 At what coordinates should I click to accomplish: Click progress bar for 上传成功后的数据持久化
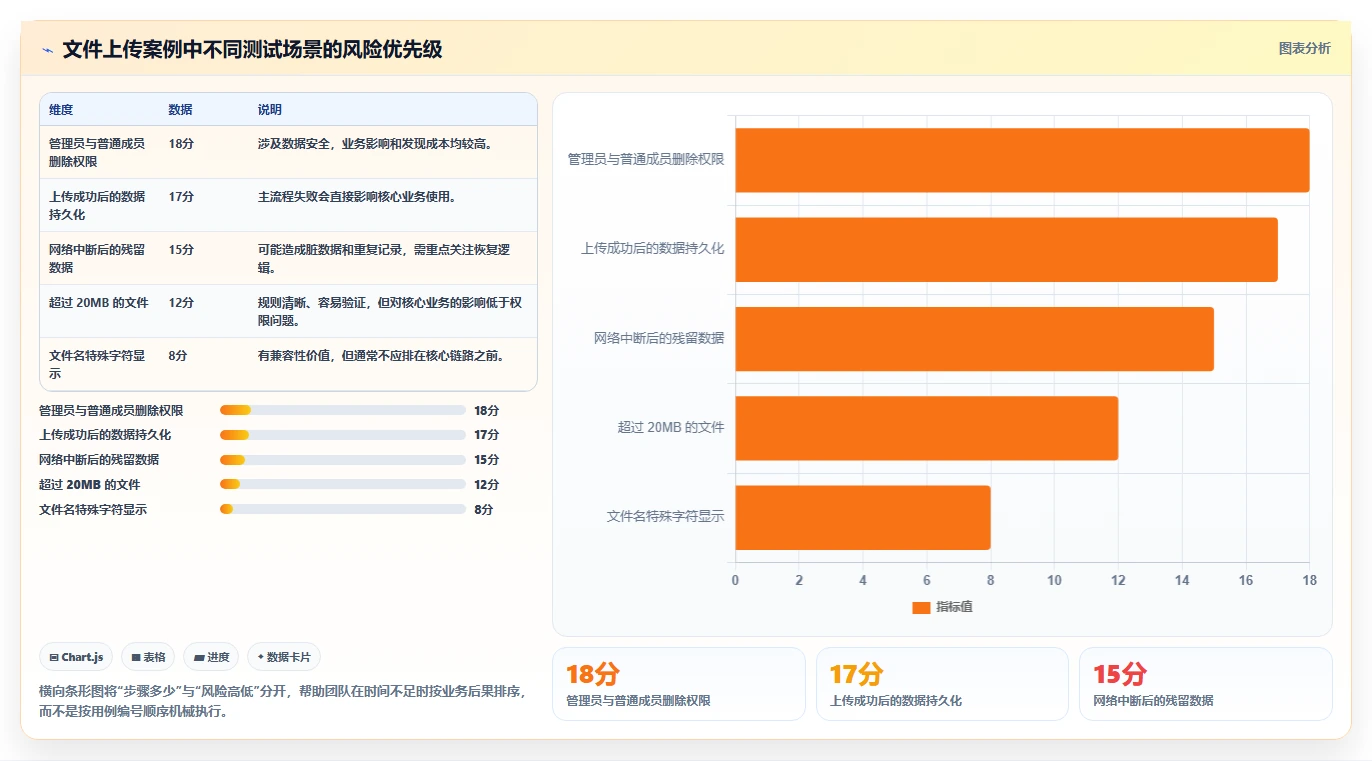tap(343, 435)
